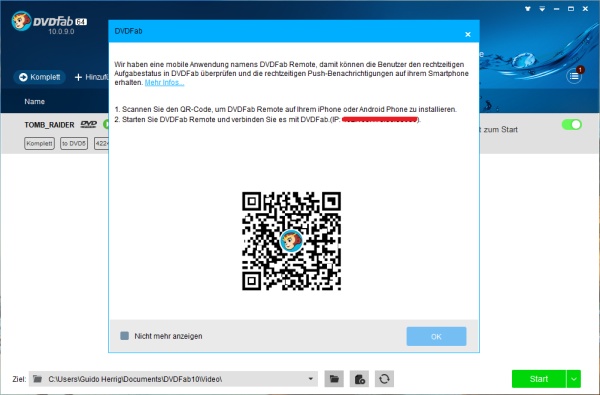
Task: Open the title bar dropdown menu arrow
Action: point(542,8)
